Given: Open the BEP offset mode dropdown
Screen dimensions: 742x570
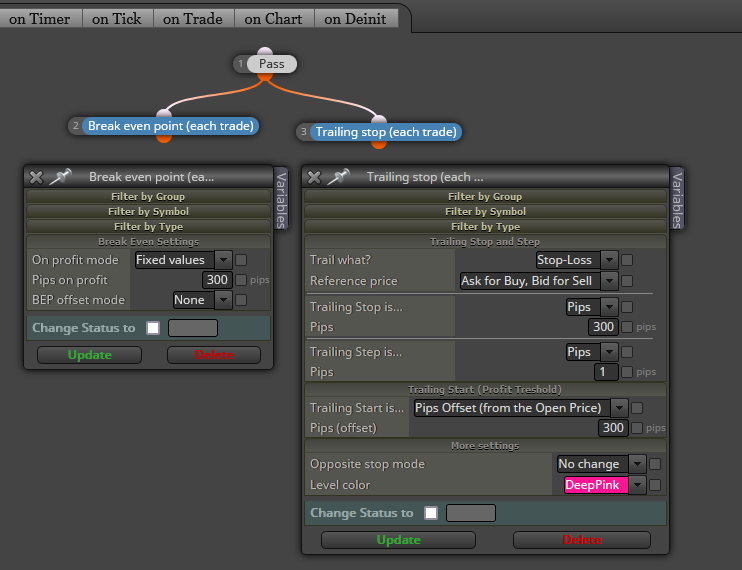Looking at the screenshot, I should 203,300.
